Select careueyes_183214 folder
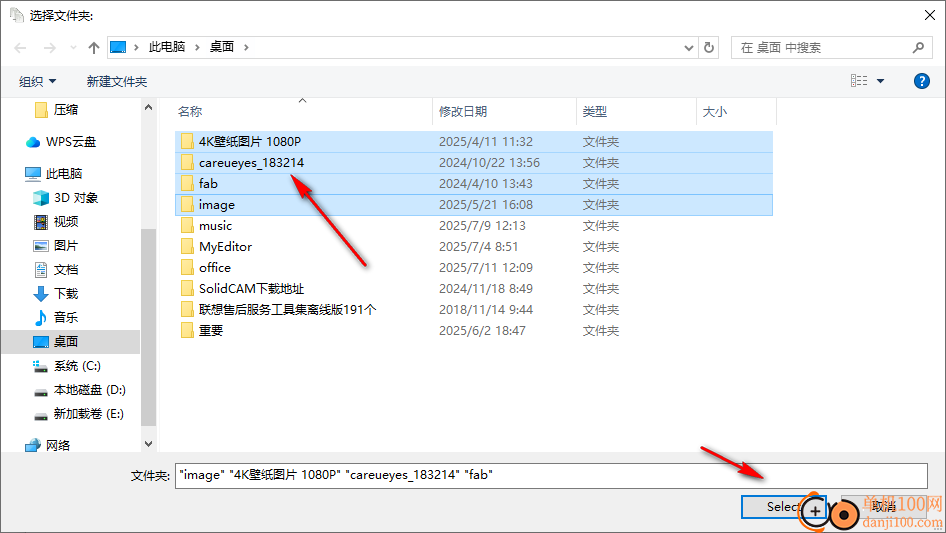Screen dimensions: 946x533 tap(474, 163)
